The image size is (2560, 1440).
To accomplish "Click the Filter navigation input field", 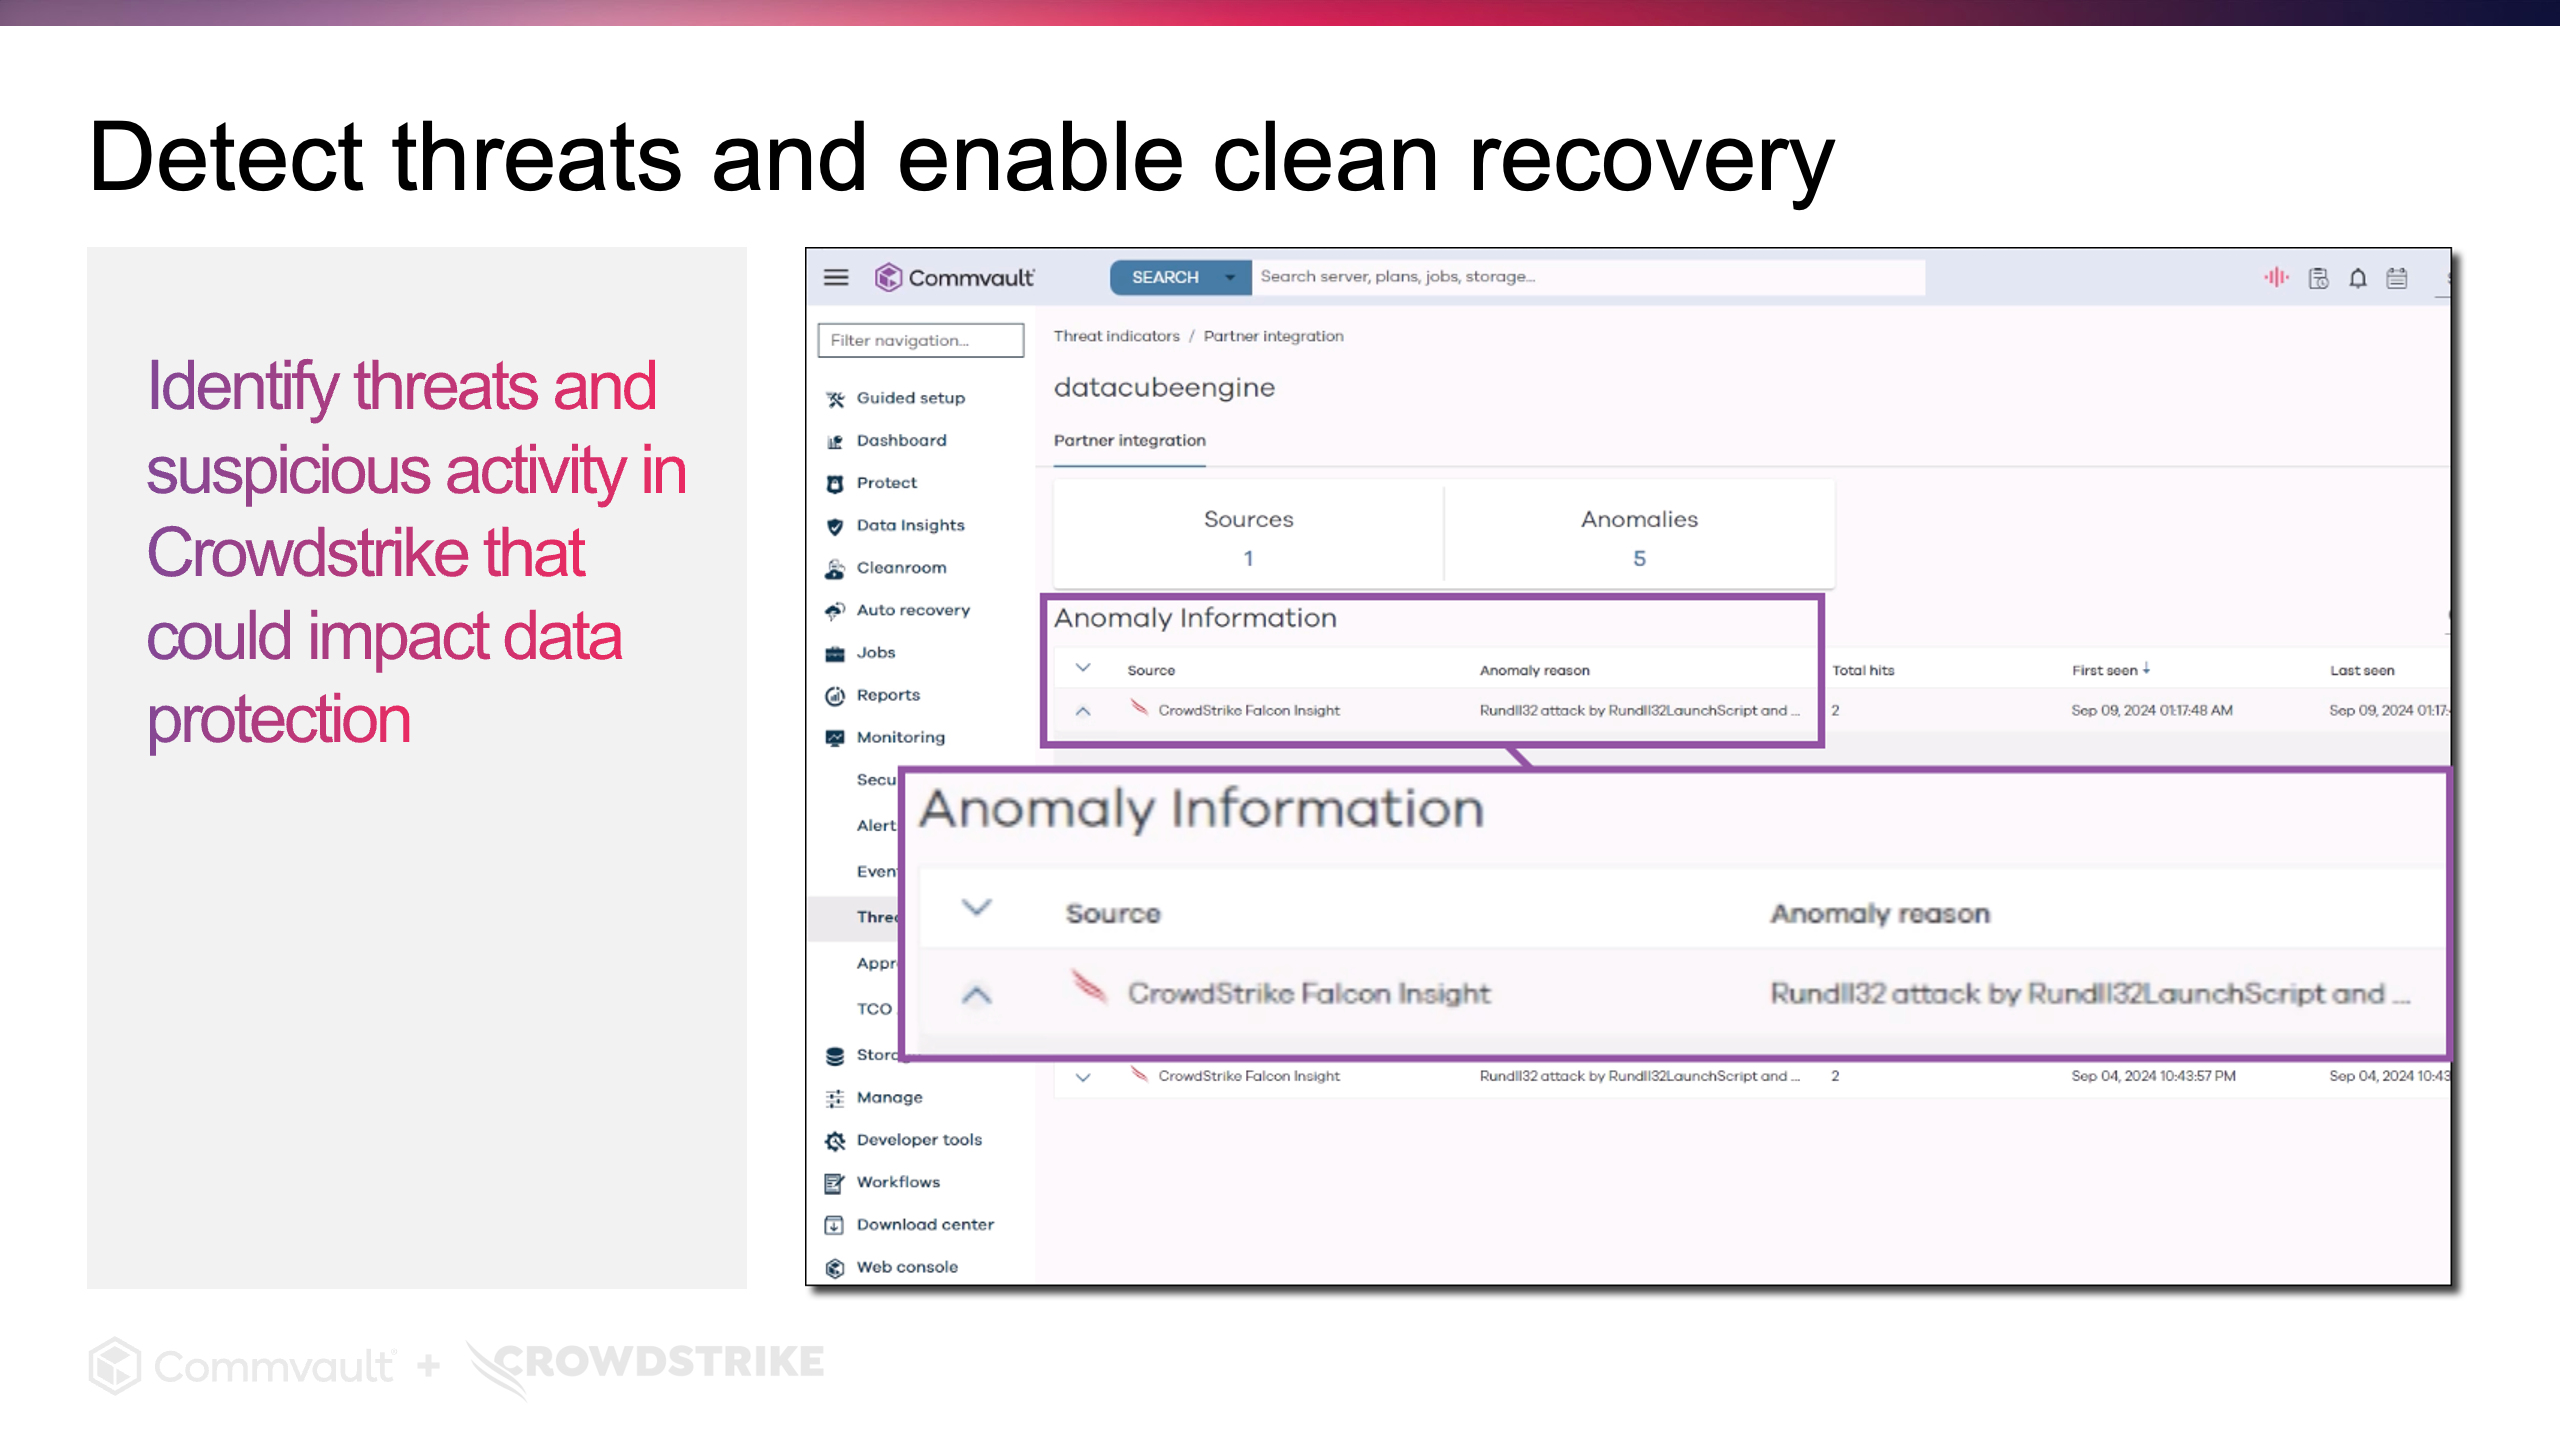I will 921,338.
